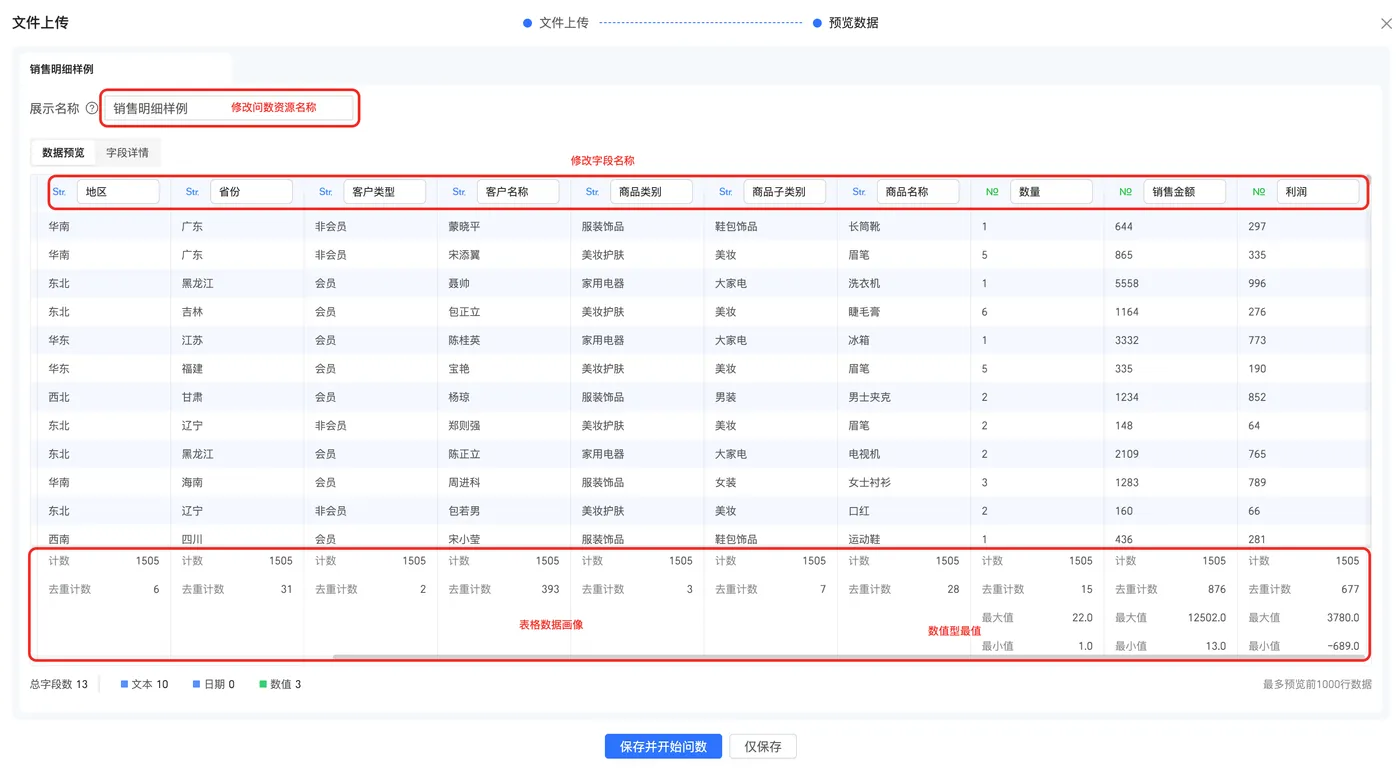Click the 最多预览前1000行数据 note
The height and width of the screenshot is (768, 1400).
click(x=1317, y=685)
